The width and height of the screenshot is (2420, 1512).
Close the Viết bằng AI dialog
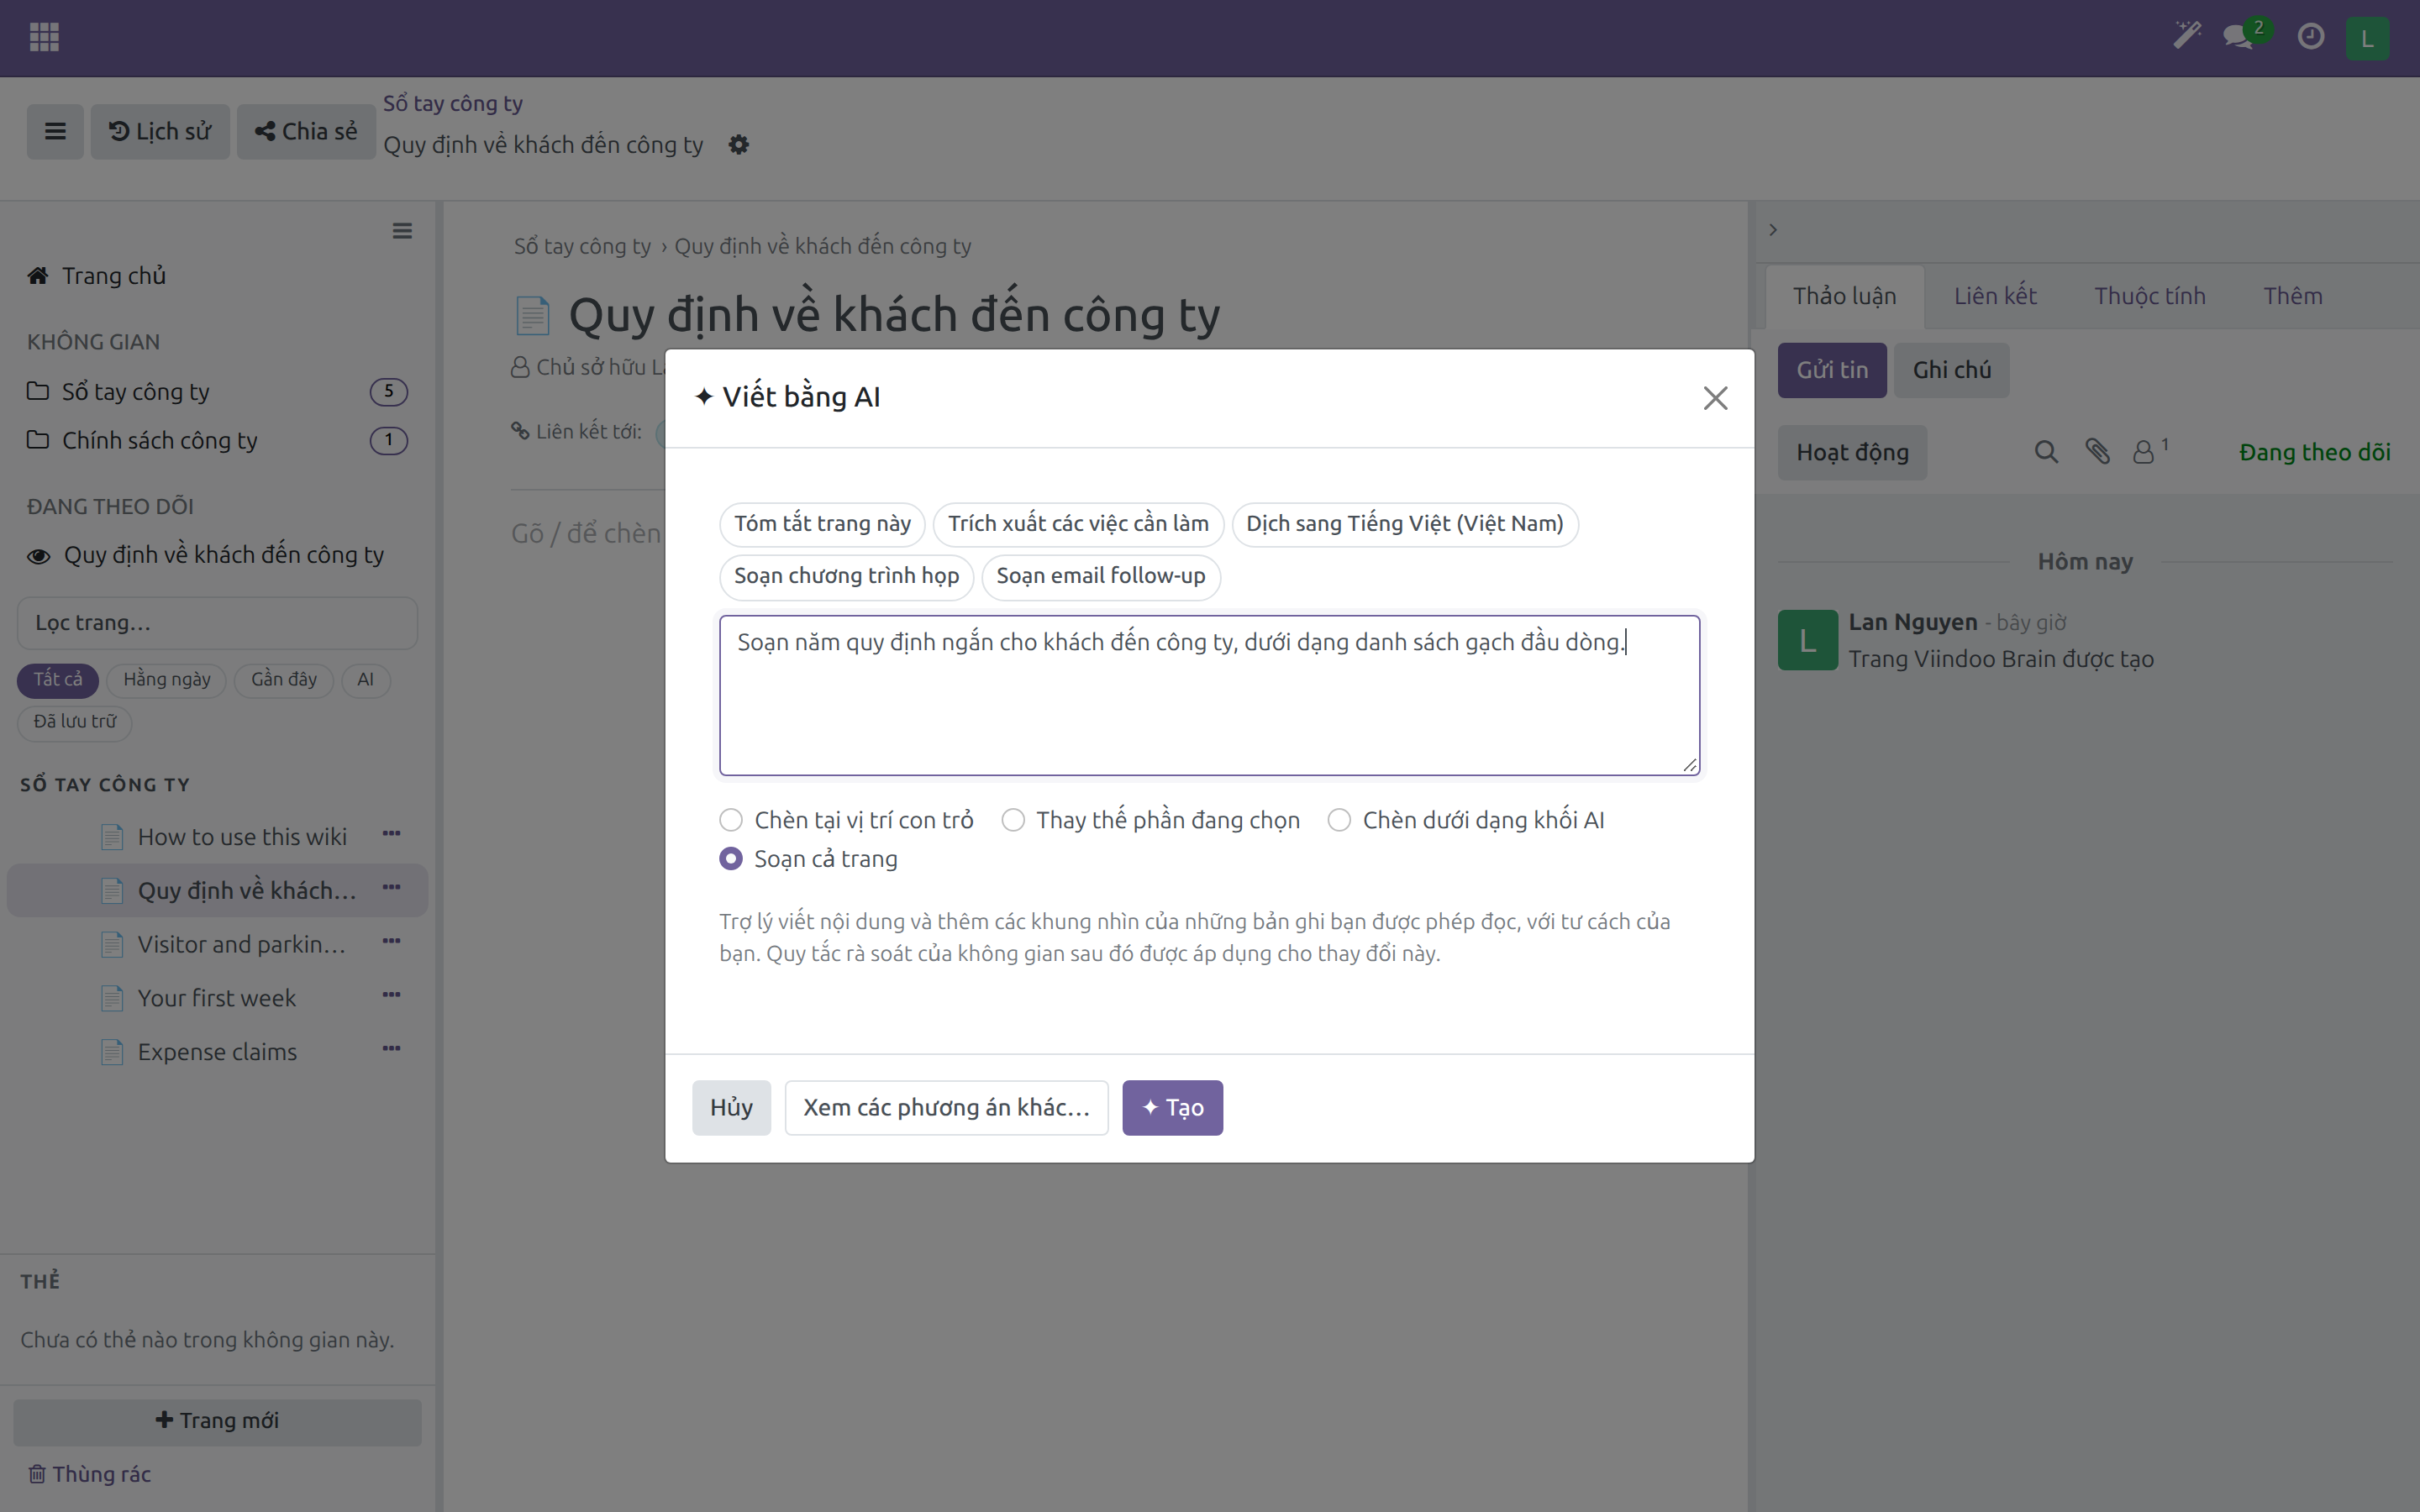coord(1715,398)
